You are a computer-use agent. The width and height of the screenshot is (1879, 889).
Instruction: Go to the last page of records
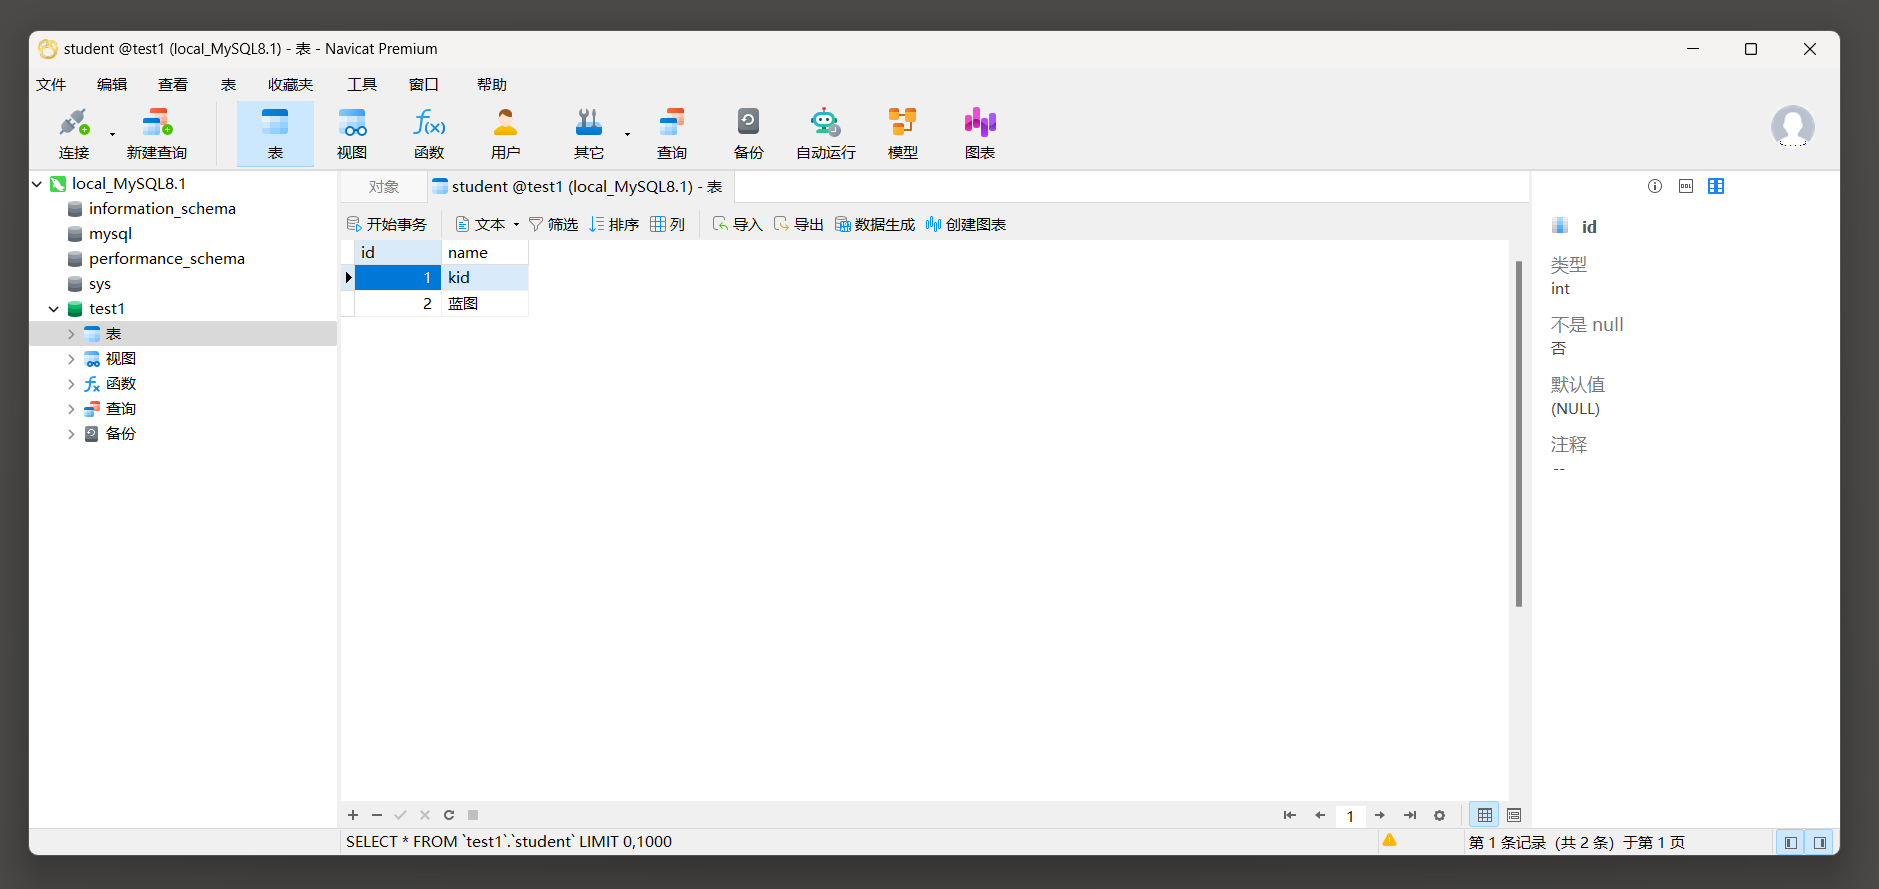[1410, 815]
